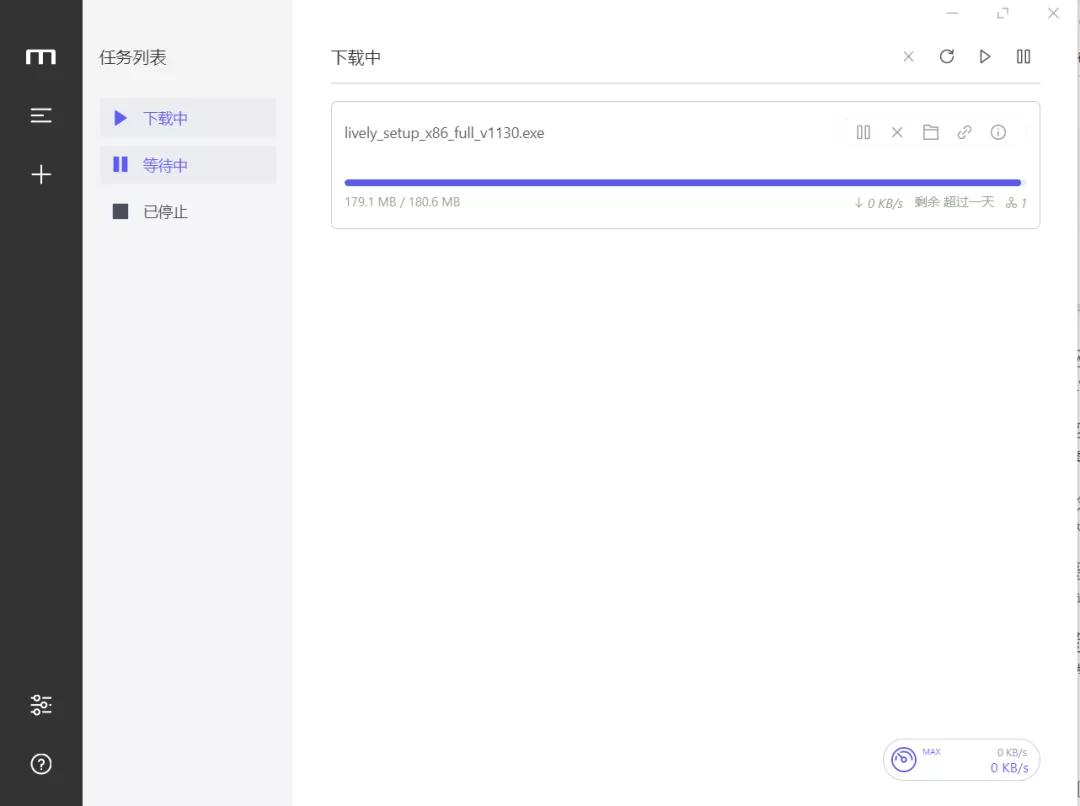Click the Motrix logo icon in the sidebar
The height and width of the screenshot is (806, 1080).
41,57
